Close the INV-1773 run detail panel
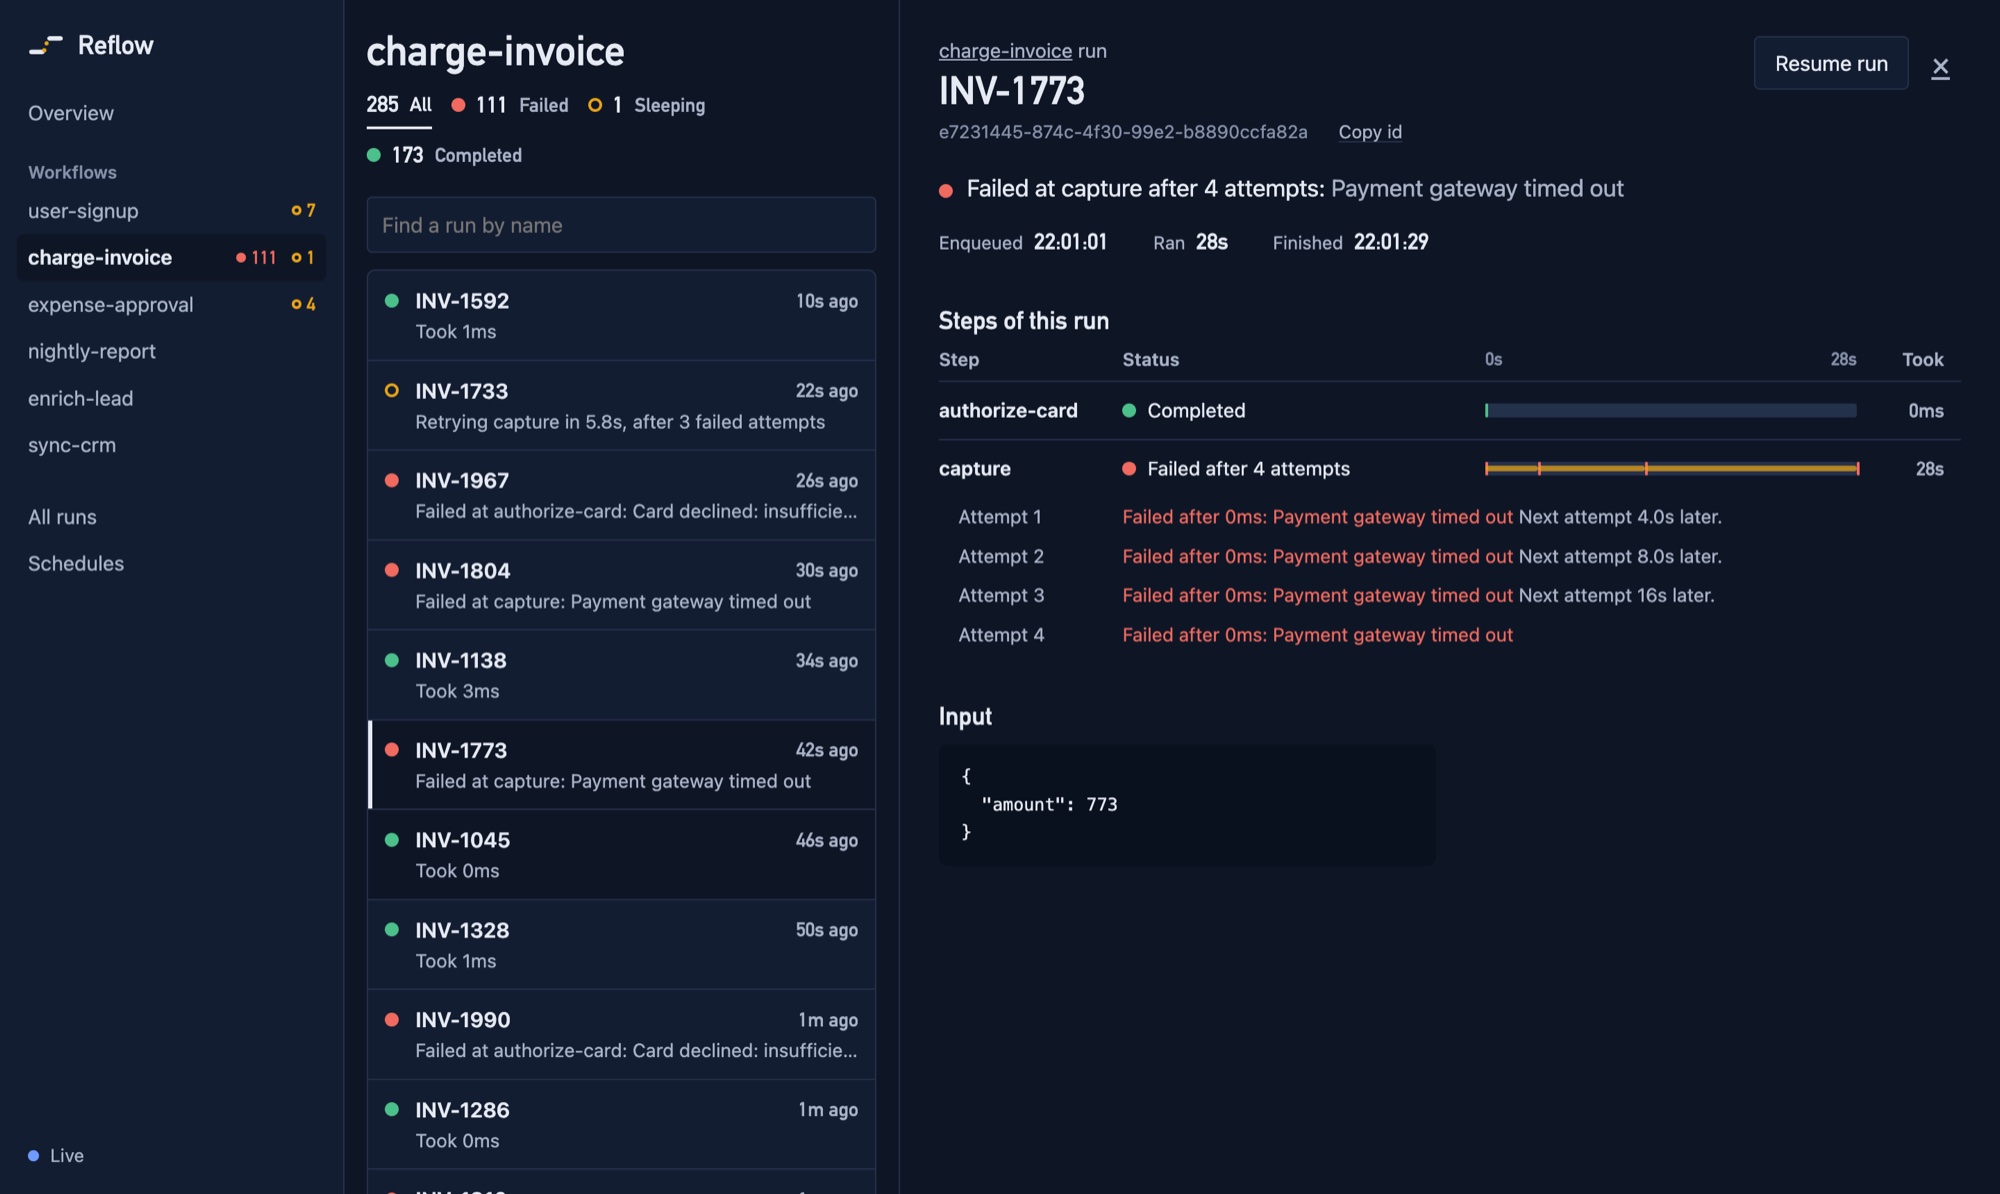 [x=1940, y=67]
